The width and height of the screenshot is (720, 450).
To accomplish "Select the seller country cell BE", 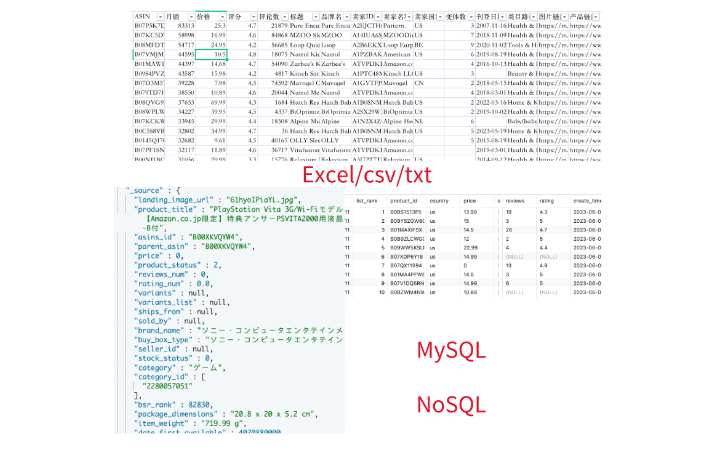I will pyautogui.click(x=418, y=45).
